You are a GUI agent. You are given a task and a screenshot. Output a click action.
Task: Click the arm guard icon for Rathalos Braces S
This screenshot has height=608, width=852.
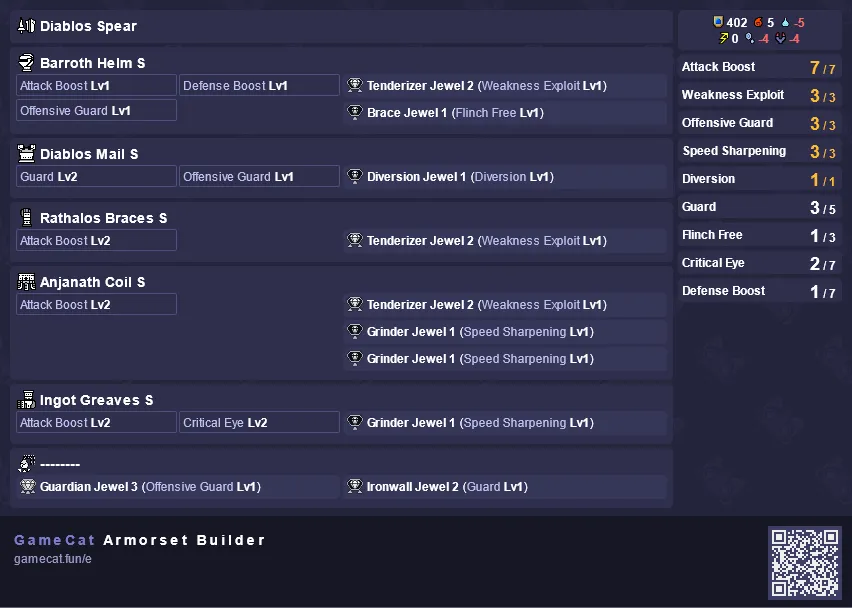[26, 217]
